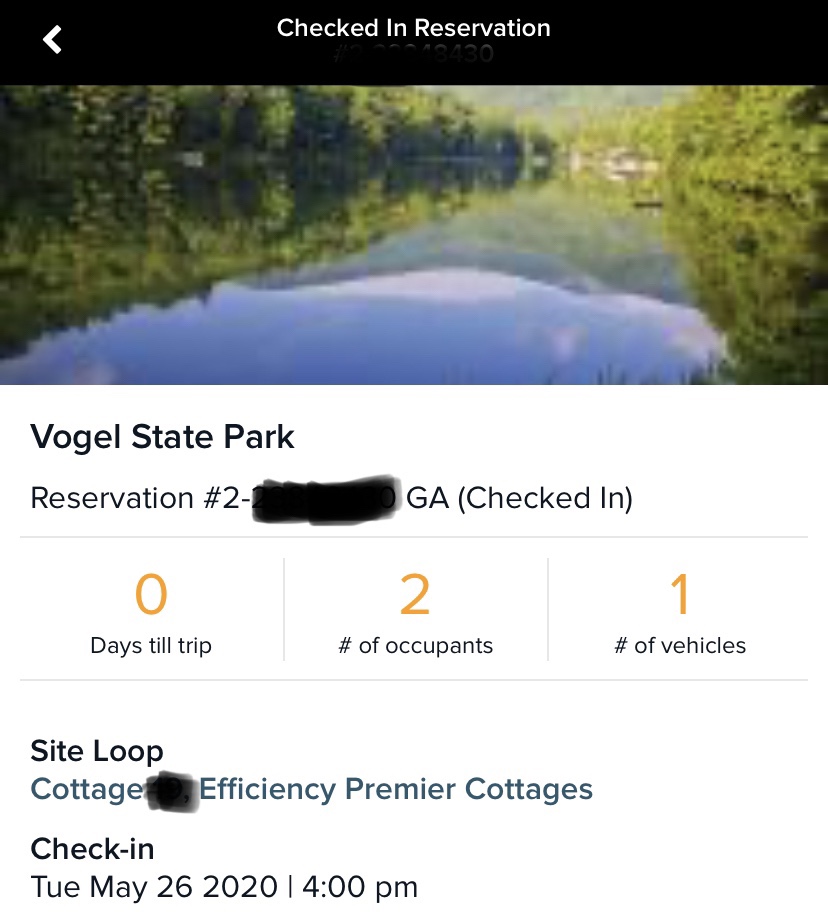Tap the orange 1 vehicles number
The height and width of the screenshot is (912, 828).
click(x=680, y=595)
